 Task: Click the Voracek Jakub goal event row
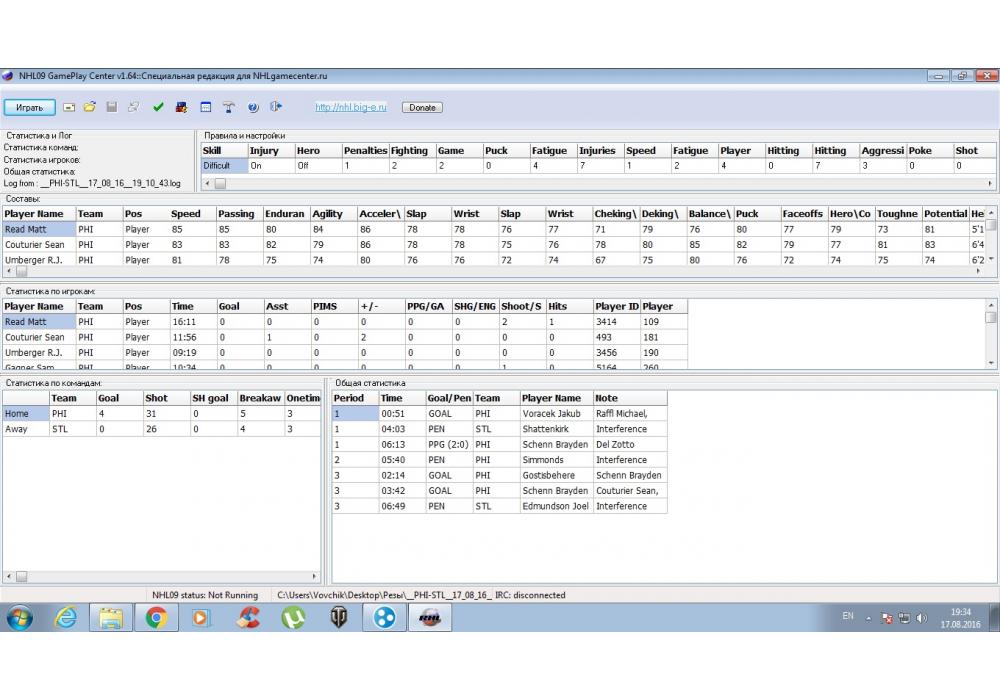click(550, 413)
